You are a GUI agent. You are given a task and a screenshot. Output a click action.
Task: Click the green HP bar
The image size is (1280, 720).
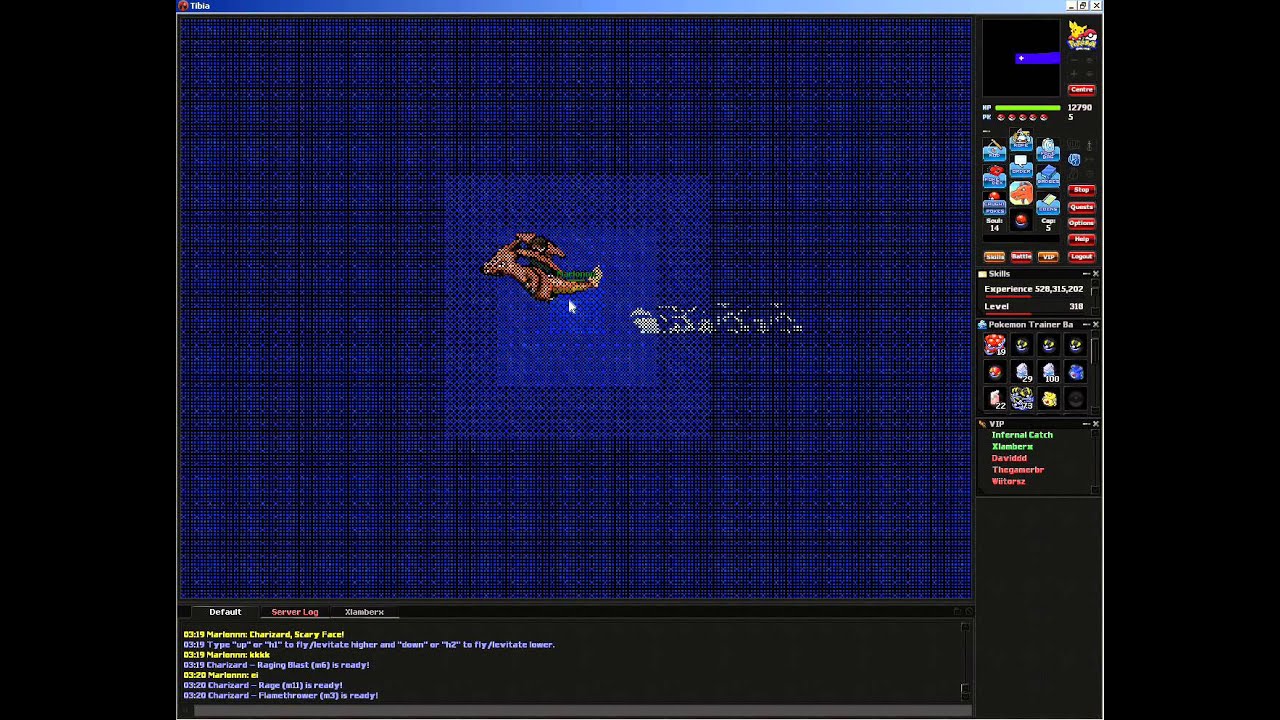1028,108
